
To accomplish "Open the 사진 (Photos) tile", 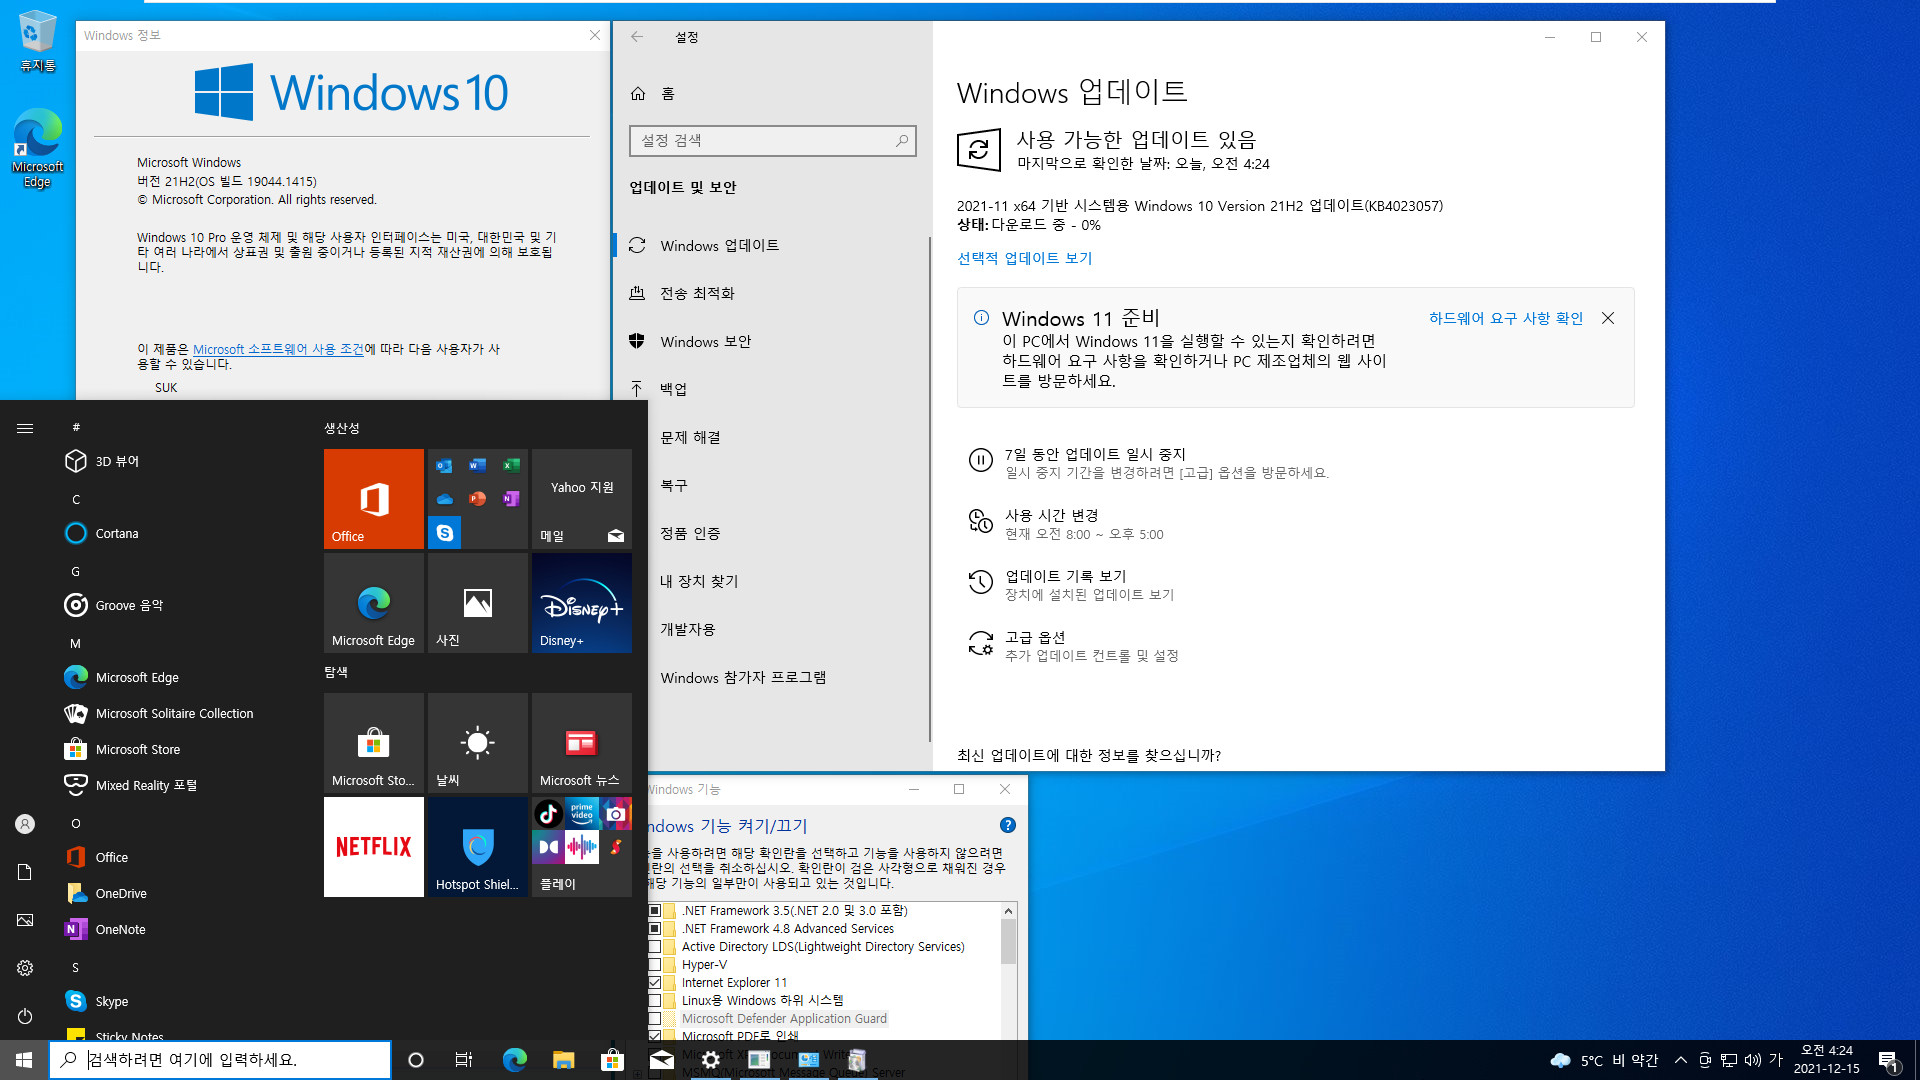I will [x=477, y=602].
